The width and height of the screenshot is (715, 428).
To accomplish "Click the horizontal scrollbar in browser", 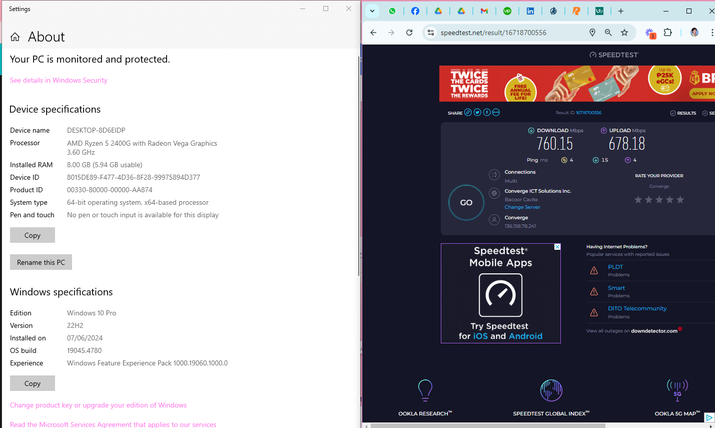I will (488, 426).
